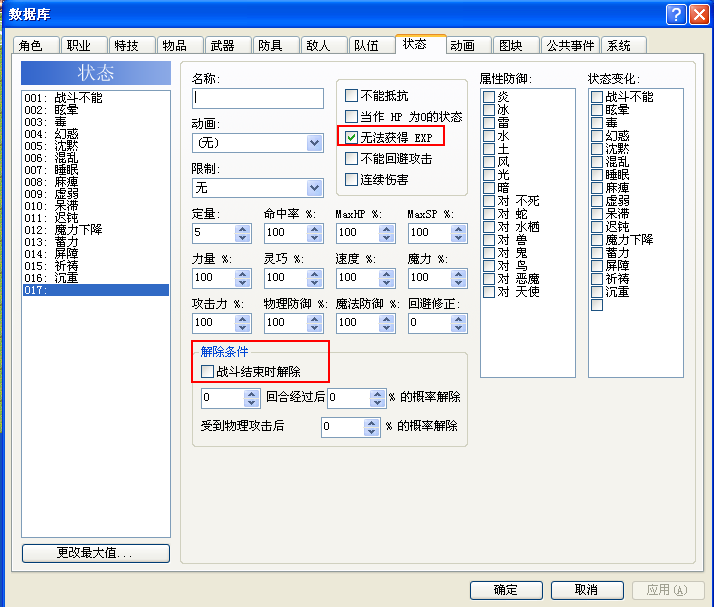Switch to the 系统 tab
The height and width of the screenshot is (607, 714).
tap(623, 46)
